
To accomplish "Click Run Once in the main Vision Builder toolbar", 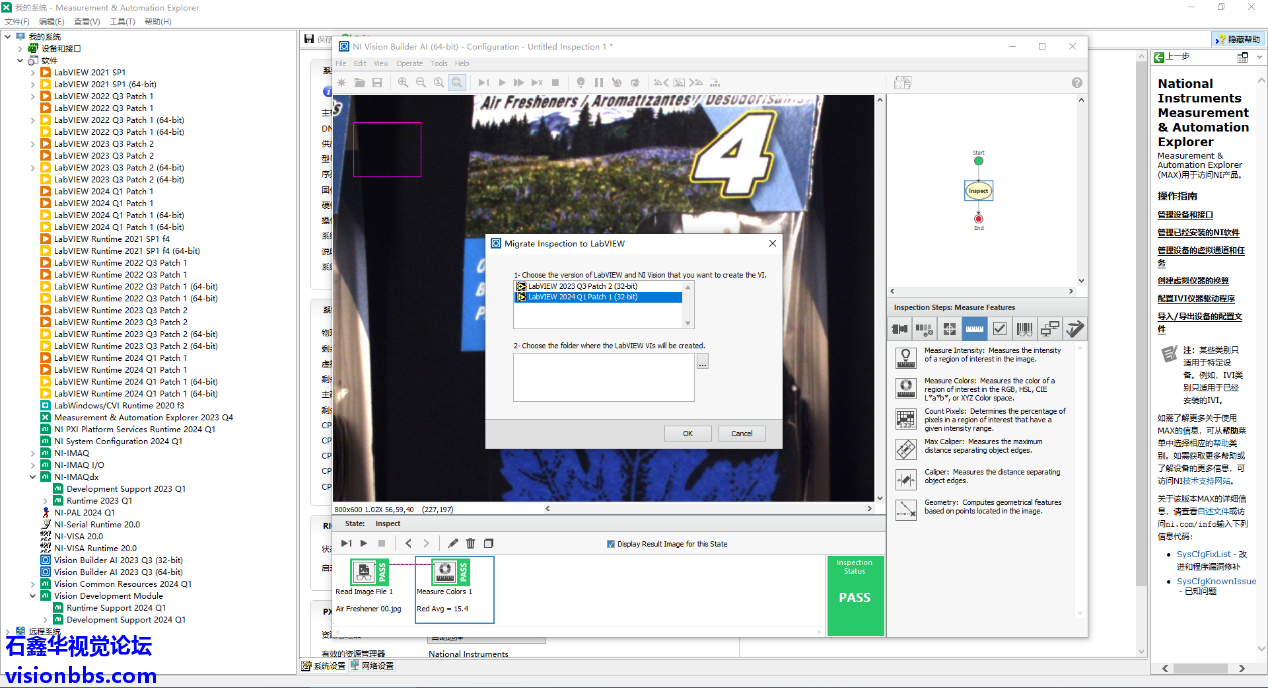I will (x=484, y=83).
